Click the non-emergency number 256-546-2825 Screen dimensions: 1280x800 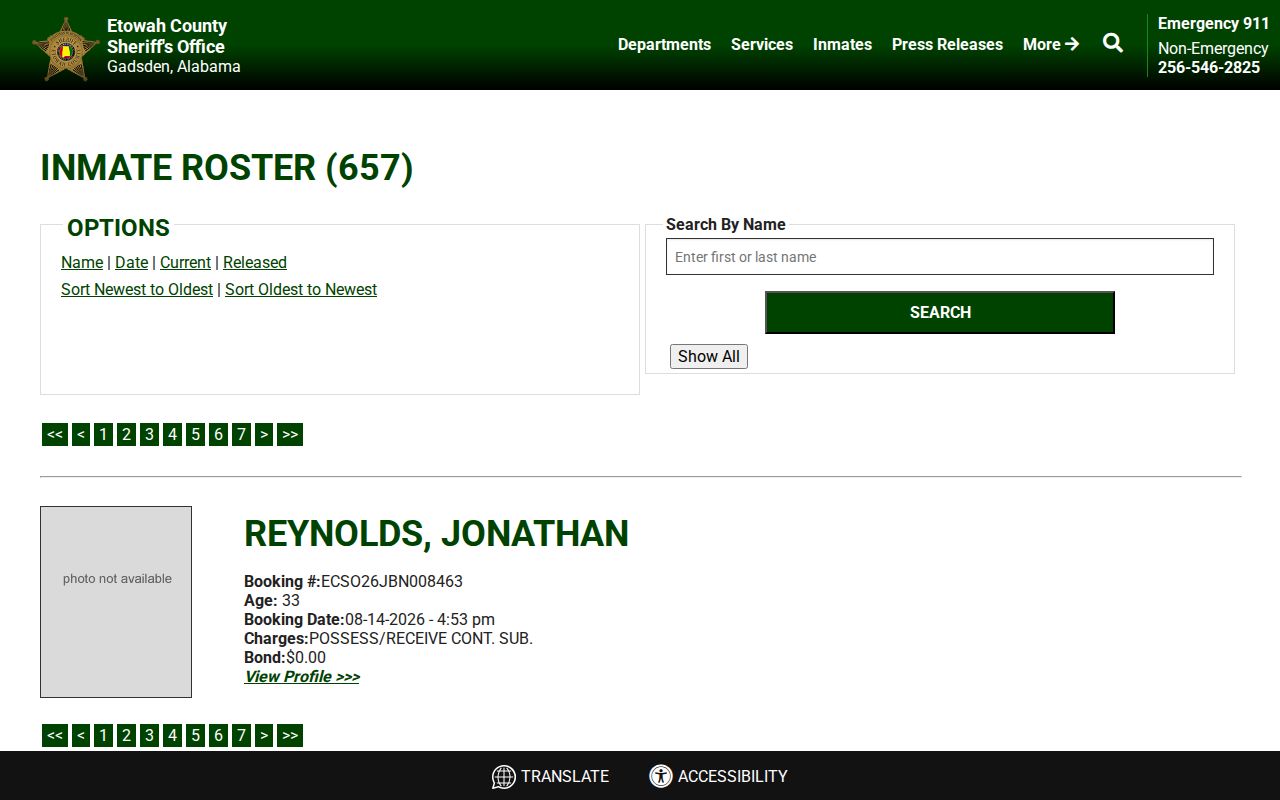click(1209, 67)
